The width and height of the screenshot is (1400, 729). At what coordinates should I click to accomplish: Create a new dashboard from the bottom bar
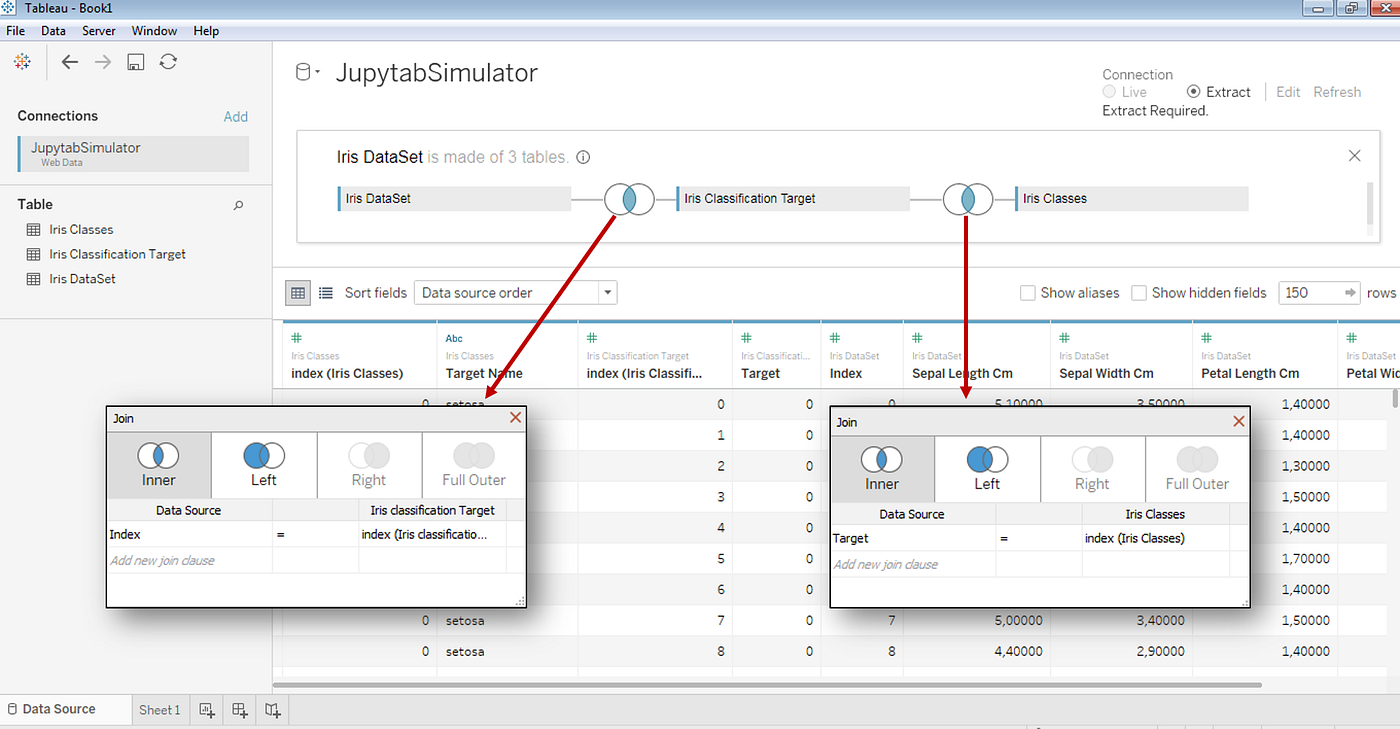coord(240,709)
